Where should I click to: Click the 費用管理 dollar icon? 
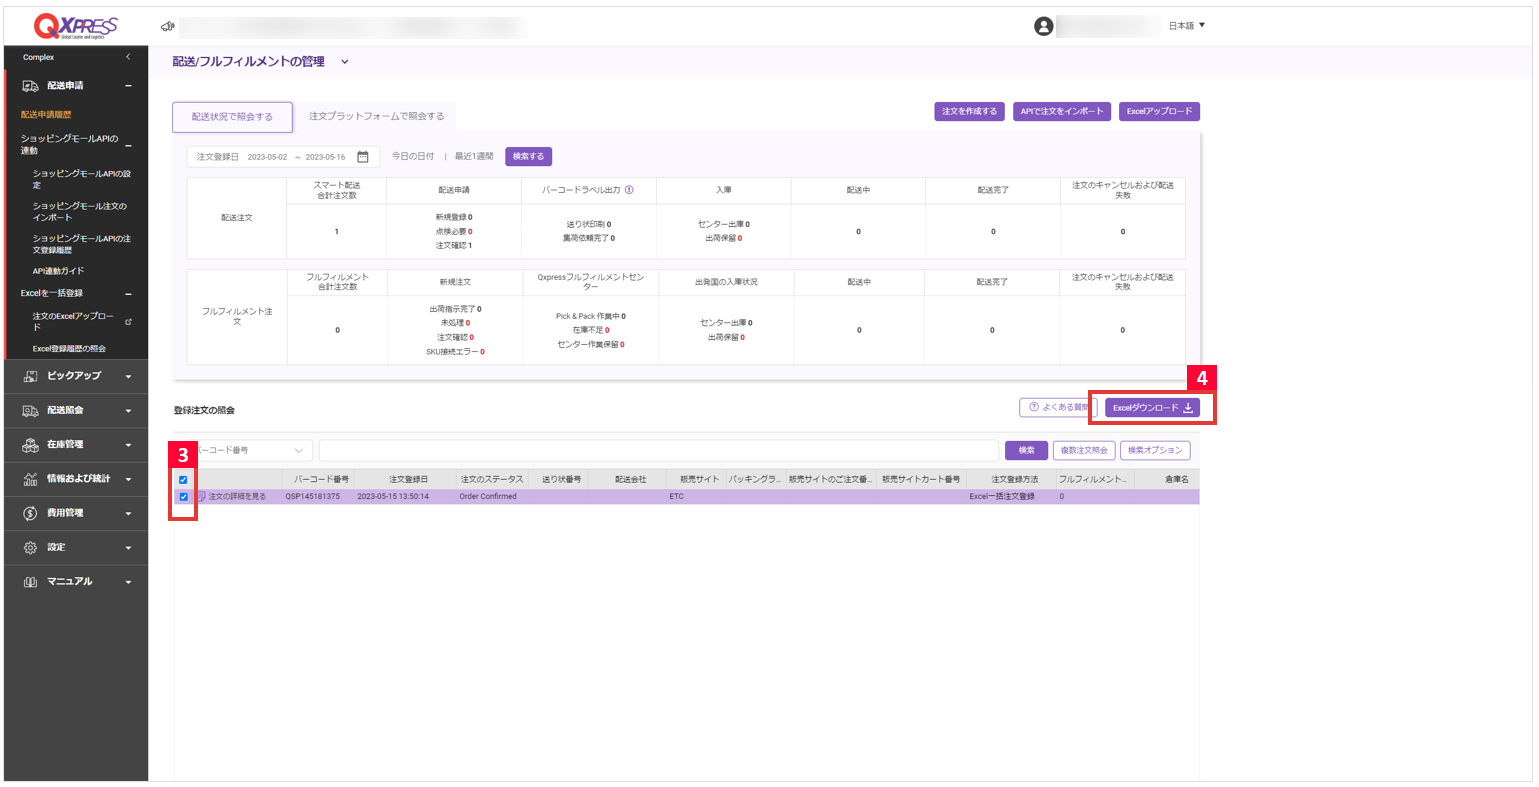coord(30,513)
